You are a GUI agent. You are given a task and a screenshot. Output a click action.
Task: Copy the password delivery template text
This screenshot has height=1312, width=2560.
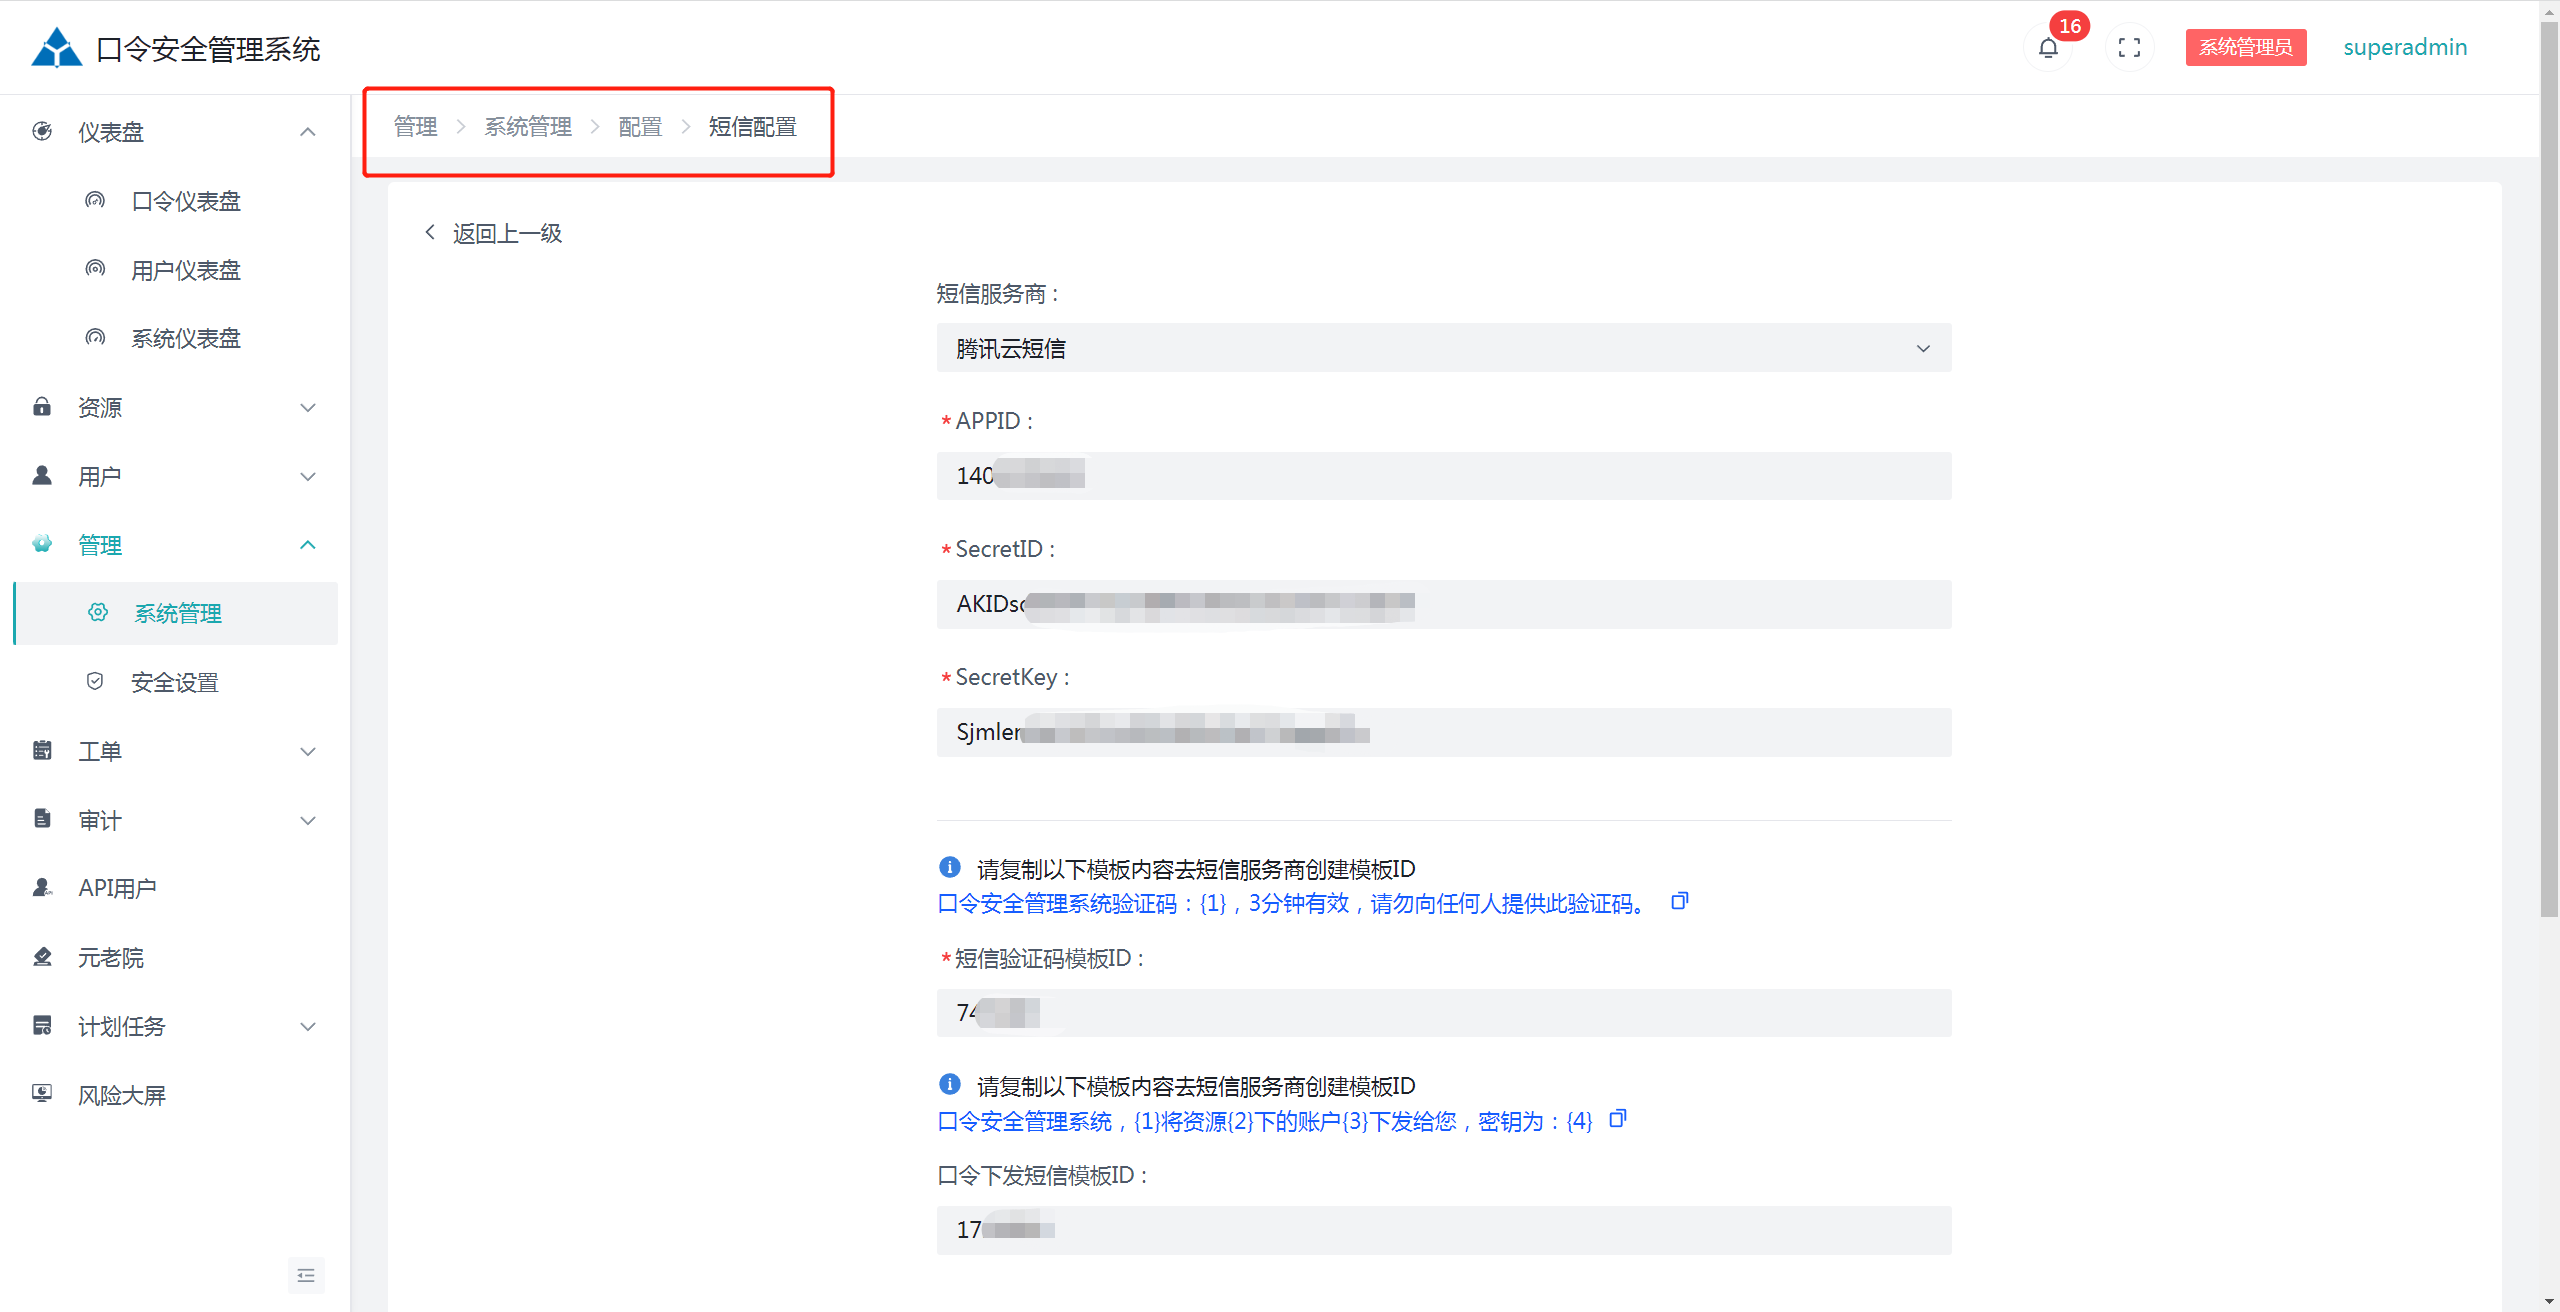1618,1119
